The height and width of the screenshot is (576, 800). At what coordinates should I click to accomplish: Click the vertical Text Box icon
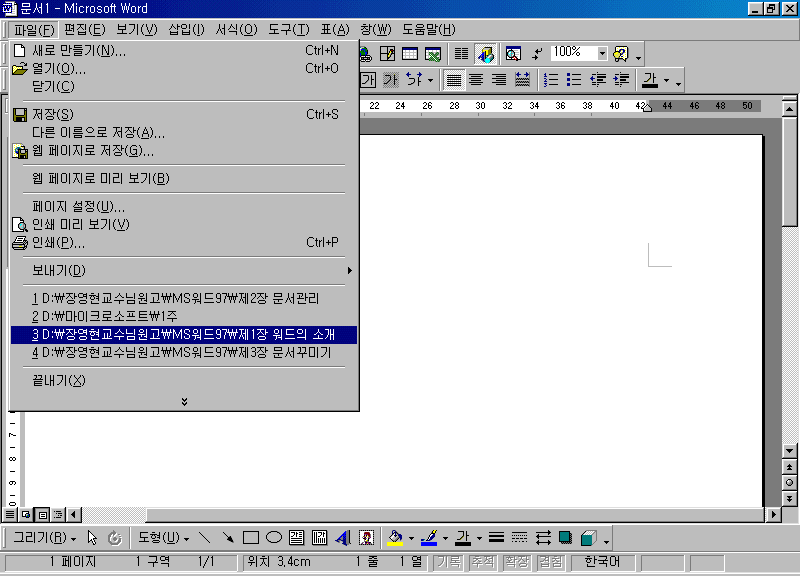tap(319, 538)
